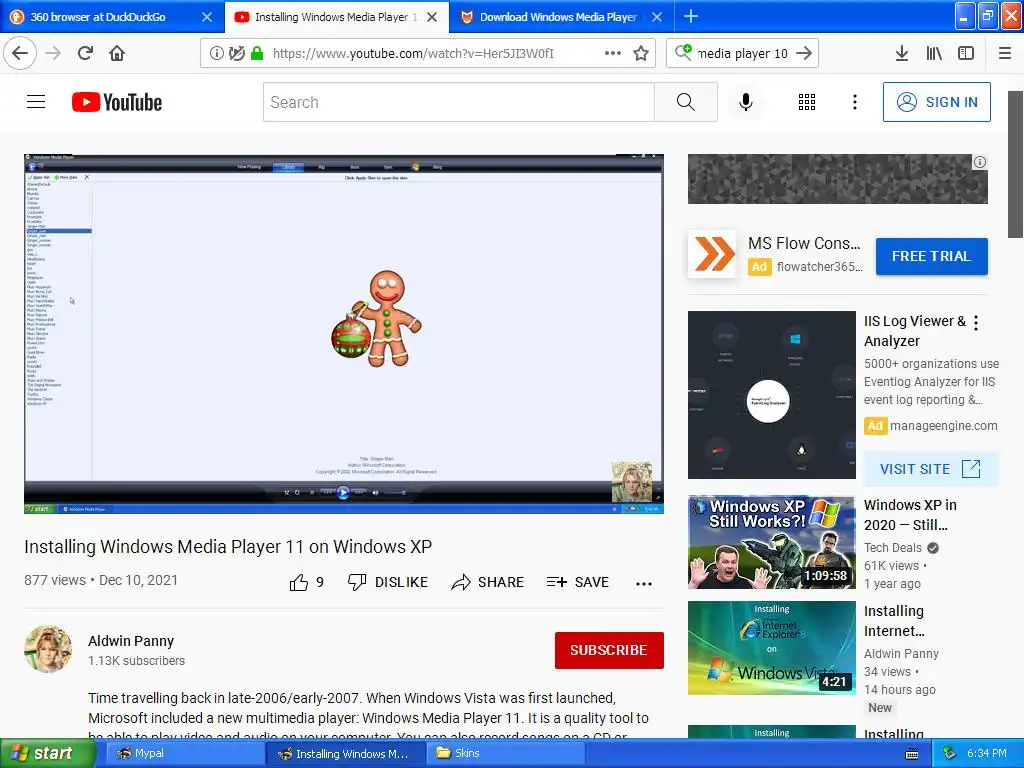Bookmark this page with the star
Image resolution: width=1024 pixels, height=768 pixels.
pyautogui.click(x=641, y=53)
